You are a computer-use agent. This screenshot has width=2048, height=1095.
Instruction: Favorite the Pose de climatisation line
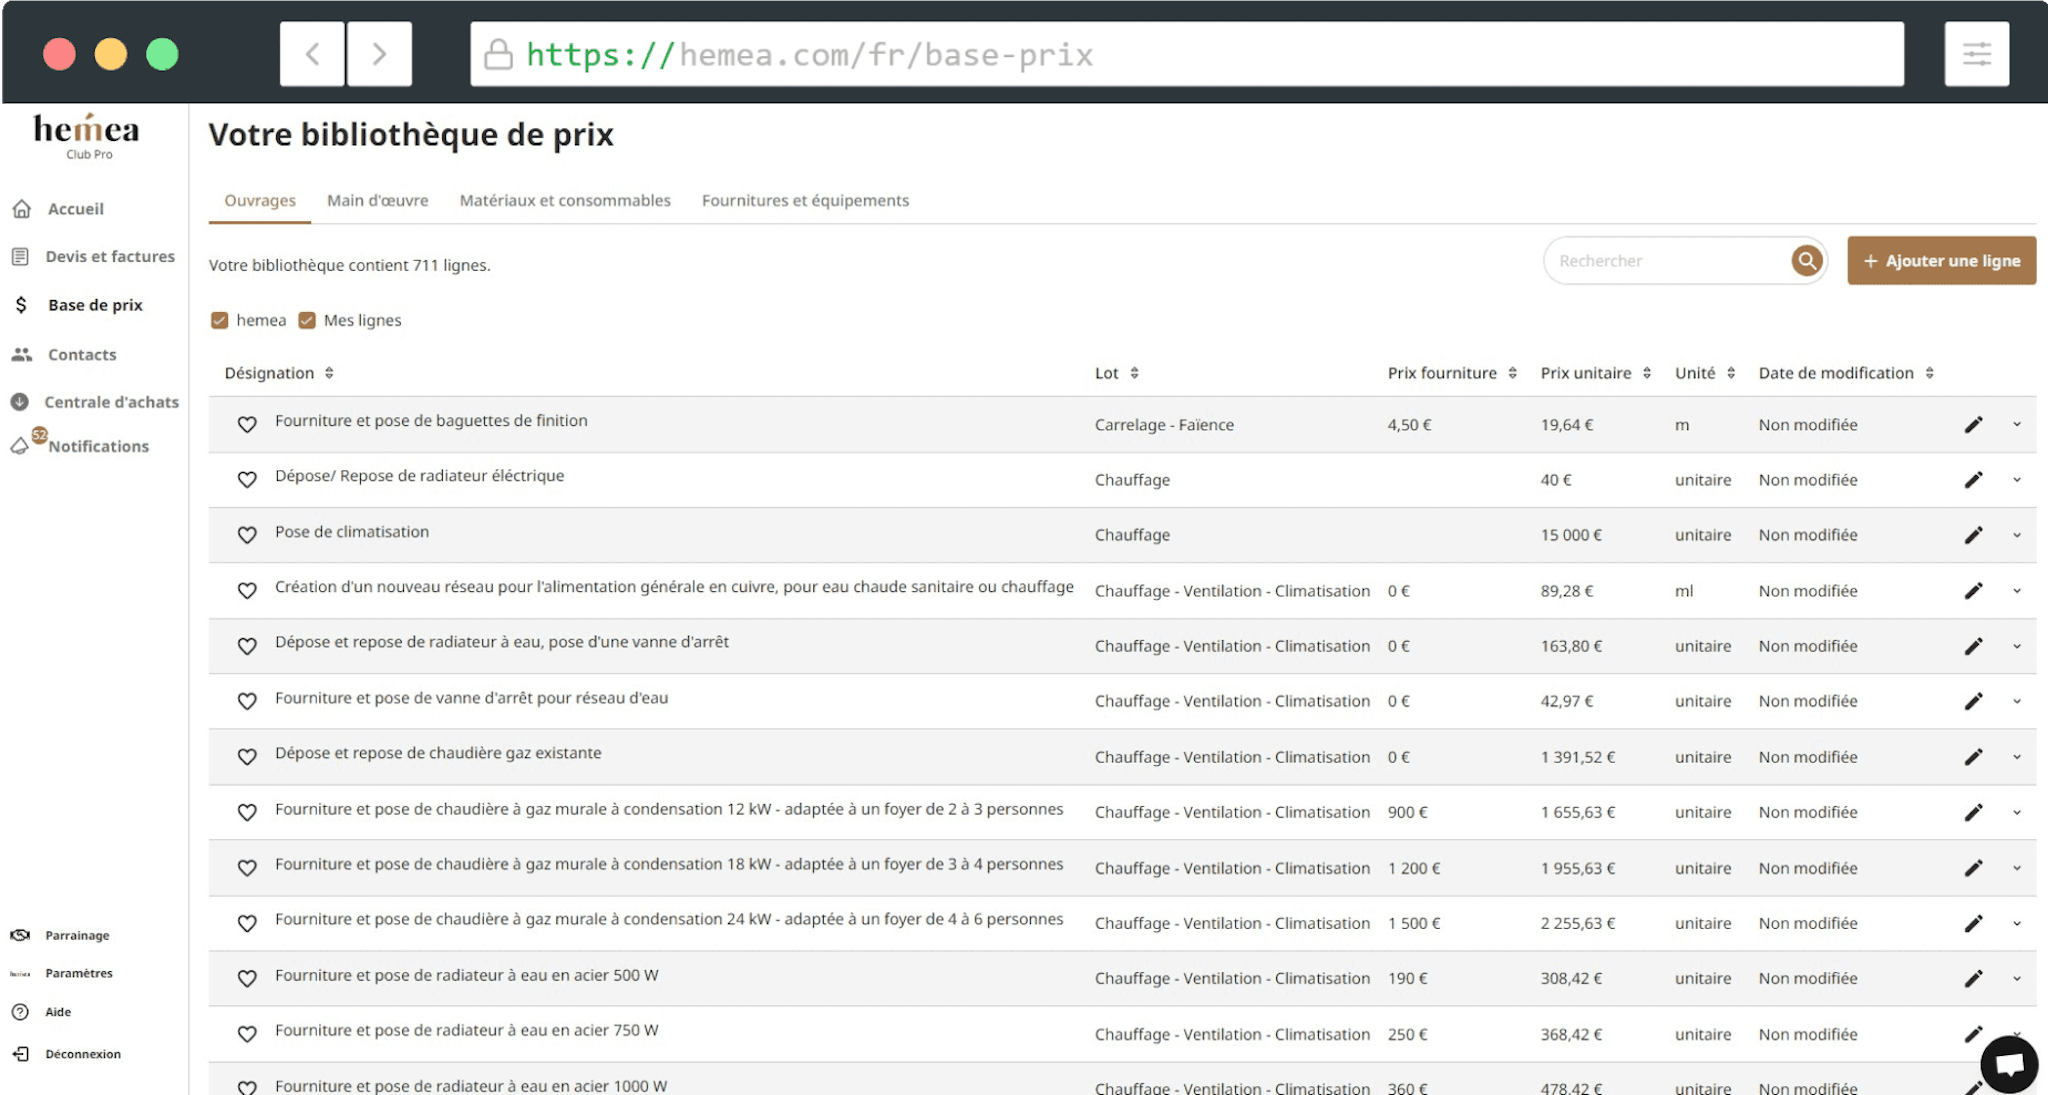(247, 535)
